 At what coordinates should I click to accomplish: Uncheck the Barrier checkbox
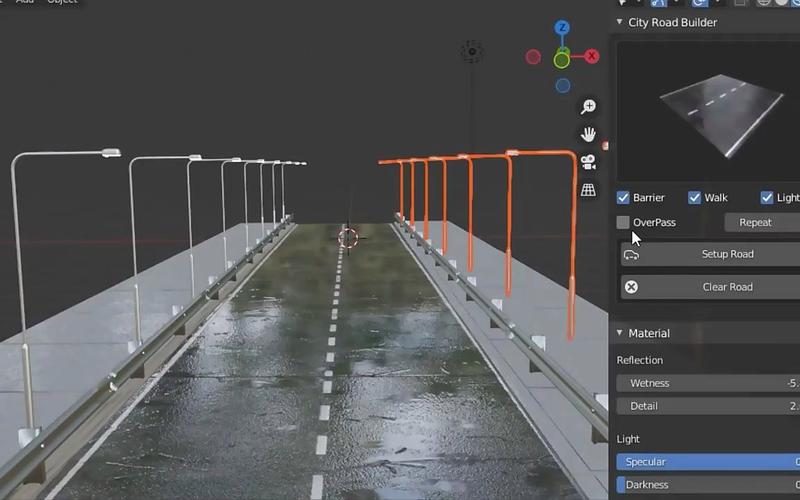tap(623, 198)
